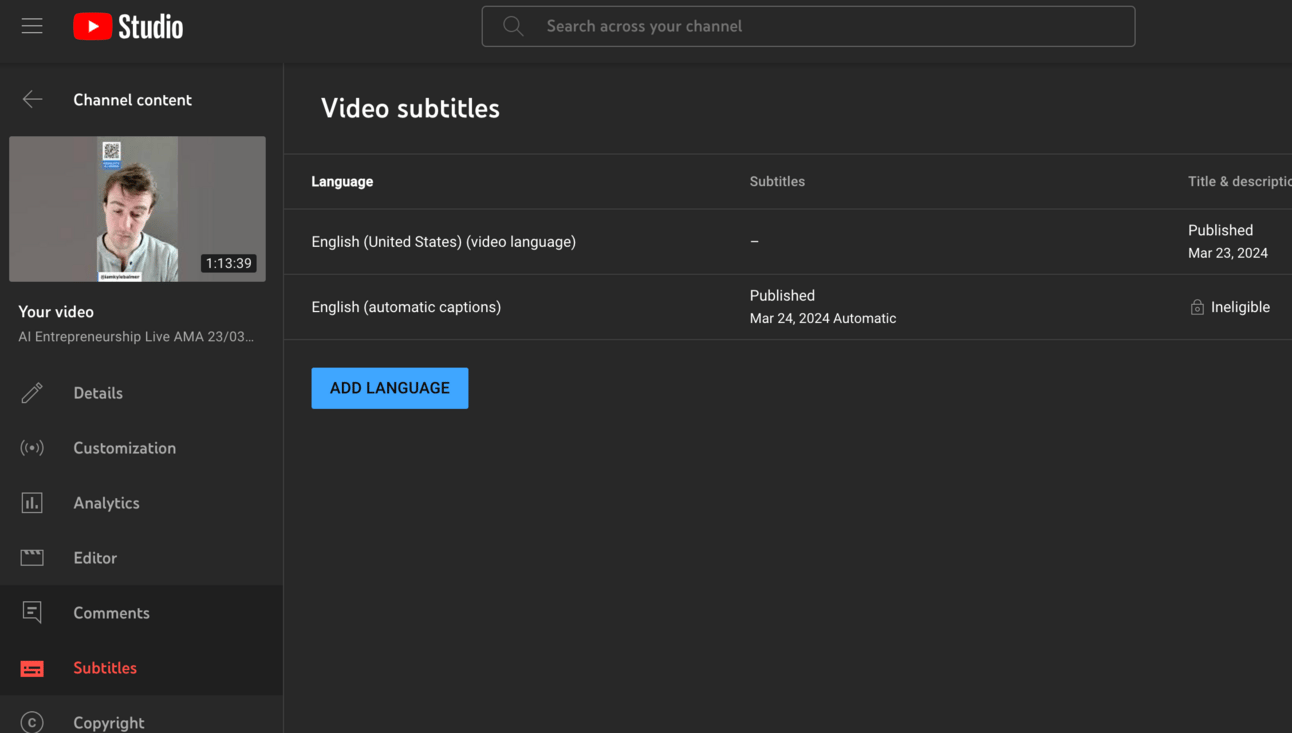Click the back arrow beside Channel content

tap(32, 99)
